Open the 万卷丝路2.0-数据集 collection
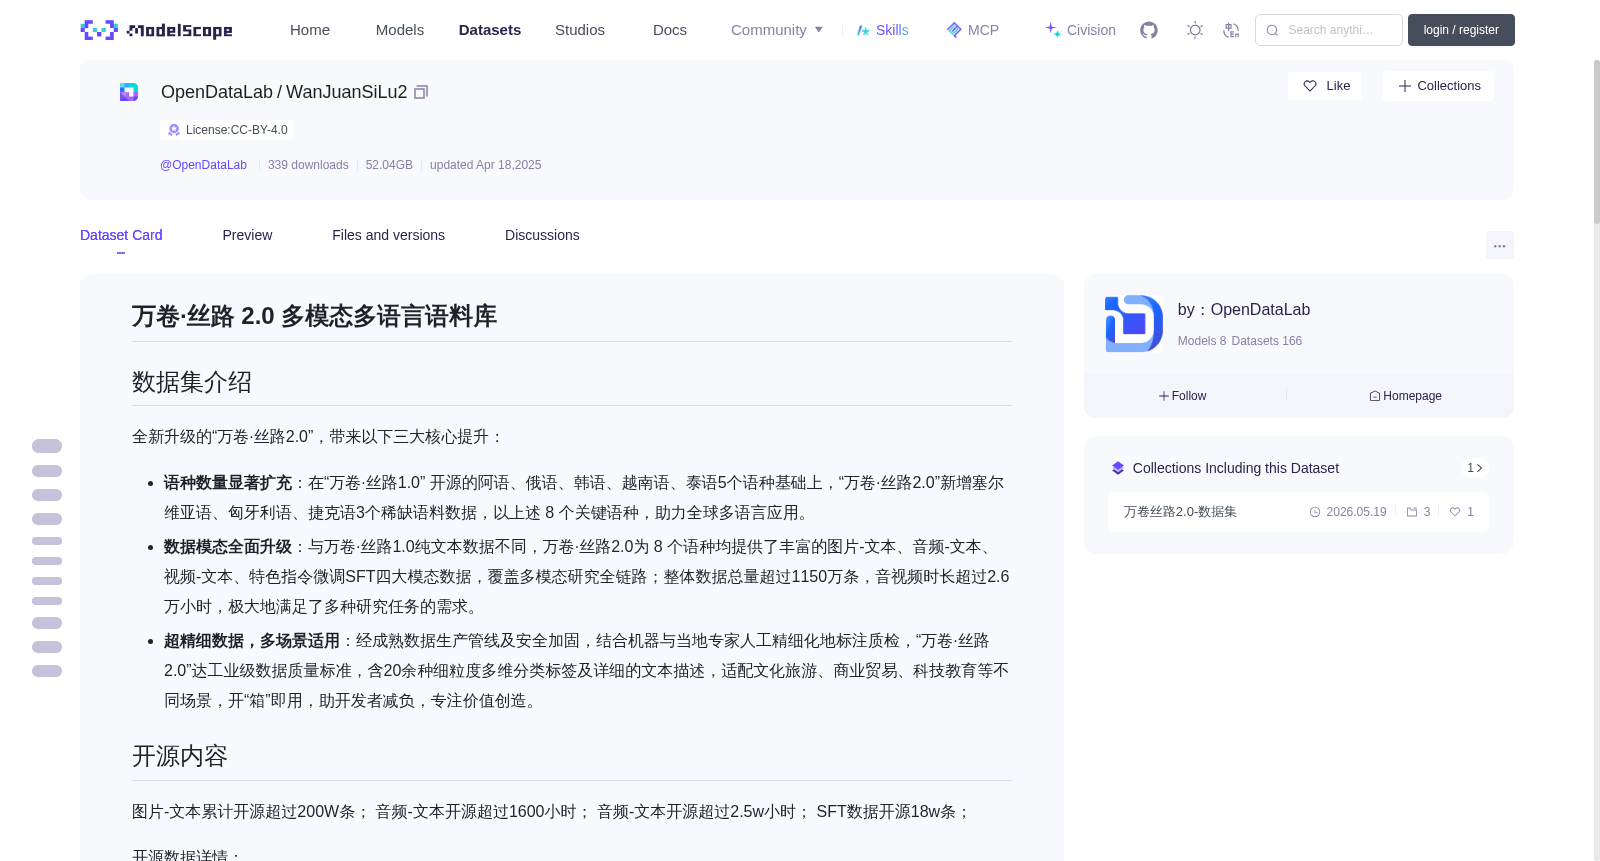The height and width of the screenshot is (861, 1600). point(1180,512)
